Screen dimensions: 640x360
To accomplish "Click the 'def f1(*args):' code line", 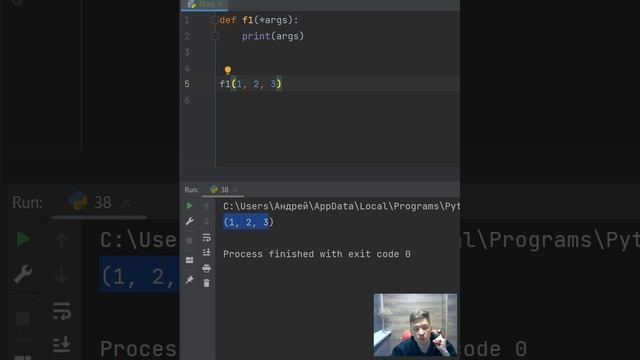I will (259, 20).
